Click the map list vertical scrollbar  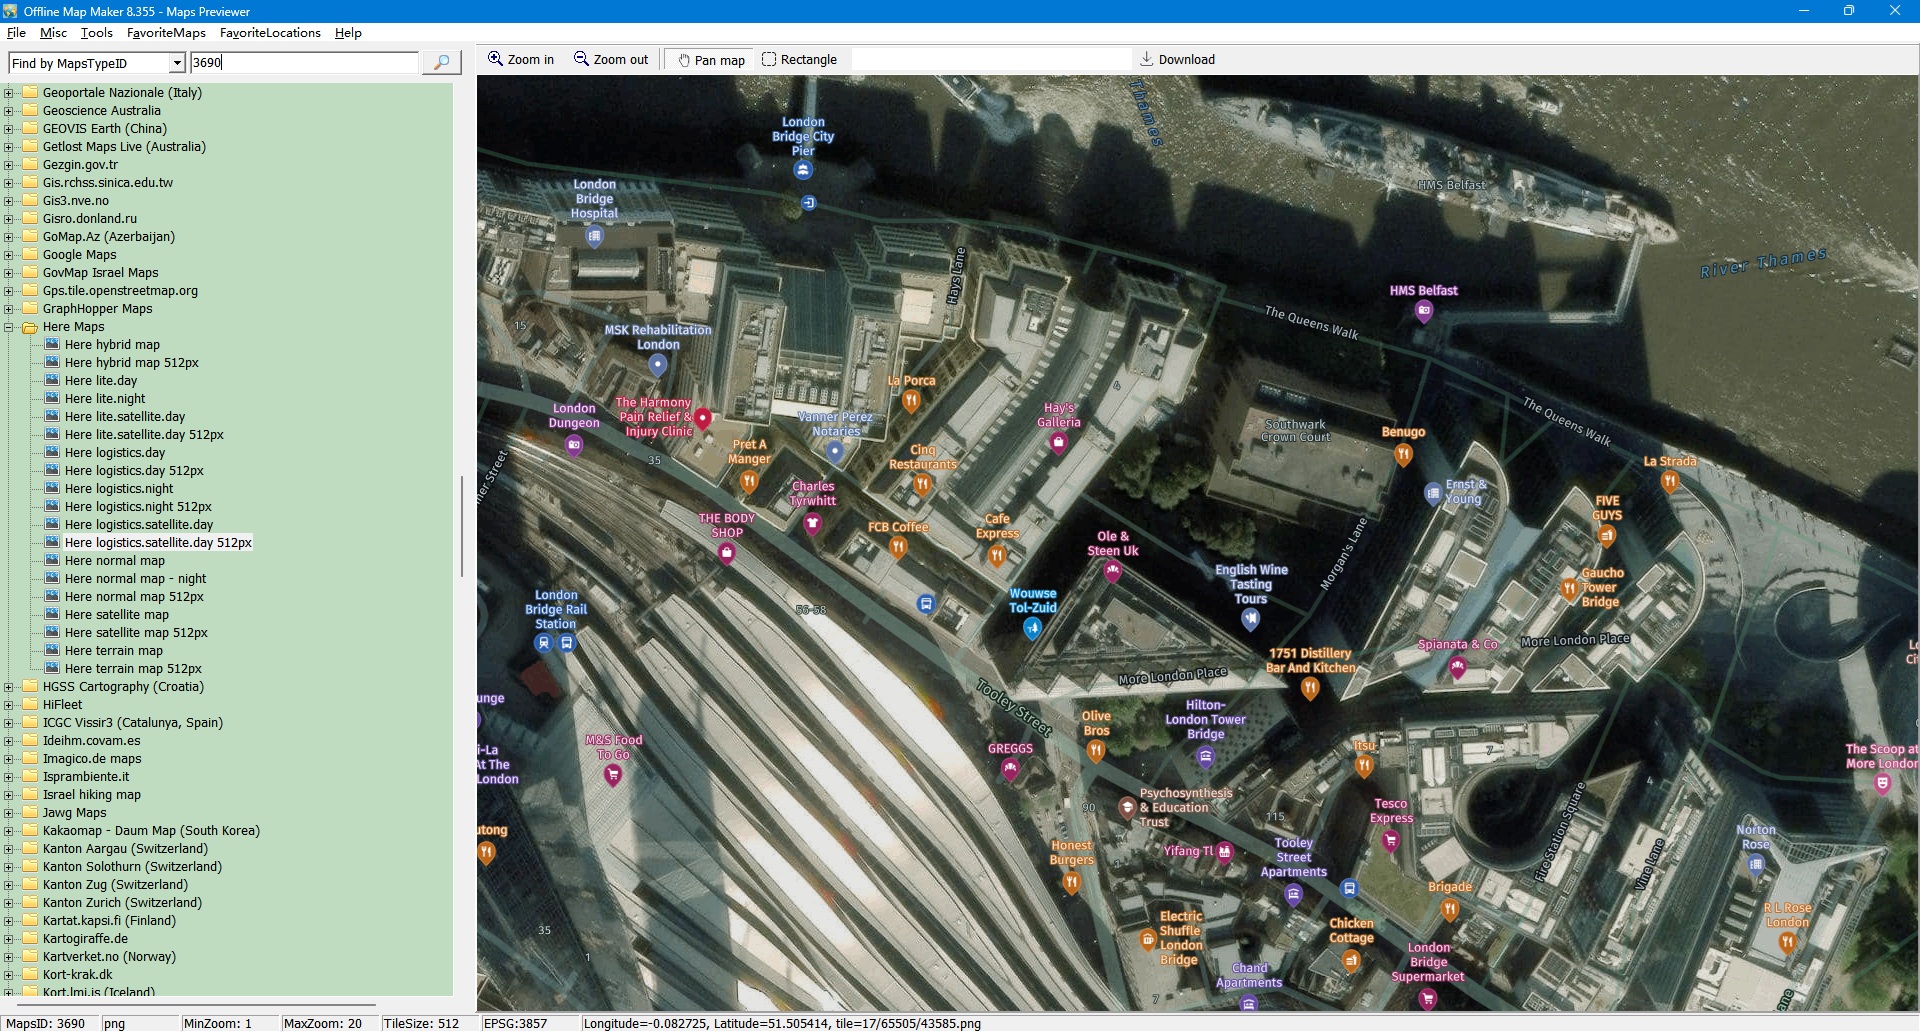click(461, 526)
